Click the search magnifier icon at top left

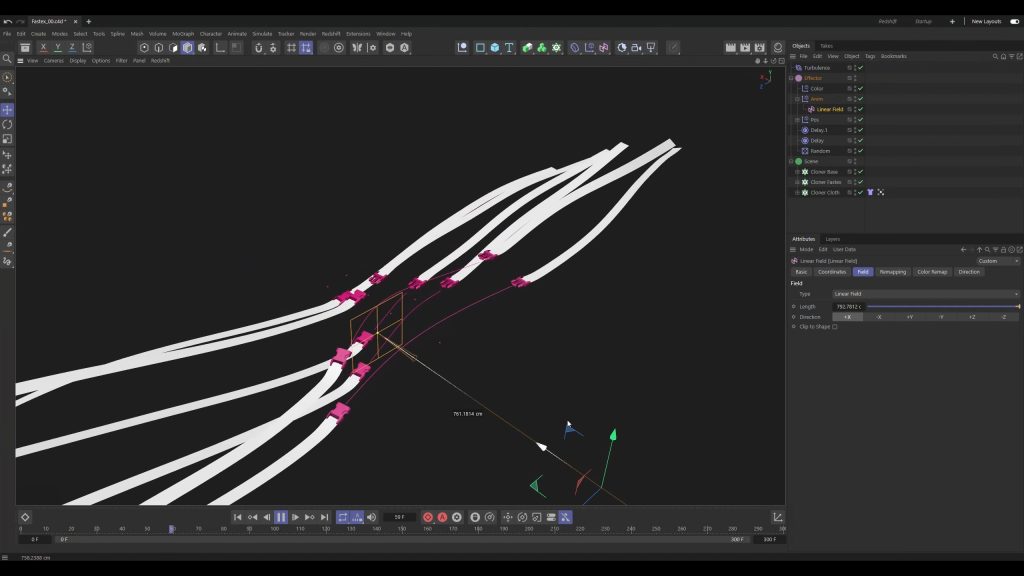pyautogui.click(x=7, y=59)
